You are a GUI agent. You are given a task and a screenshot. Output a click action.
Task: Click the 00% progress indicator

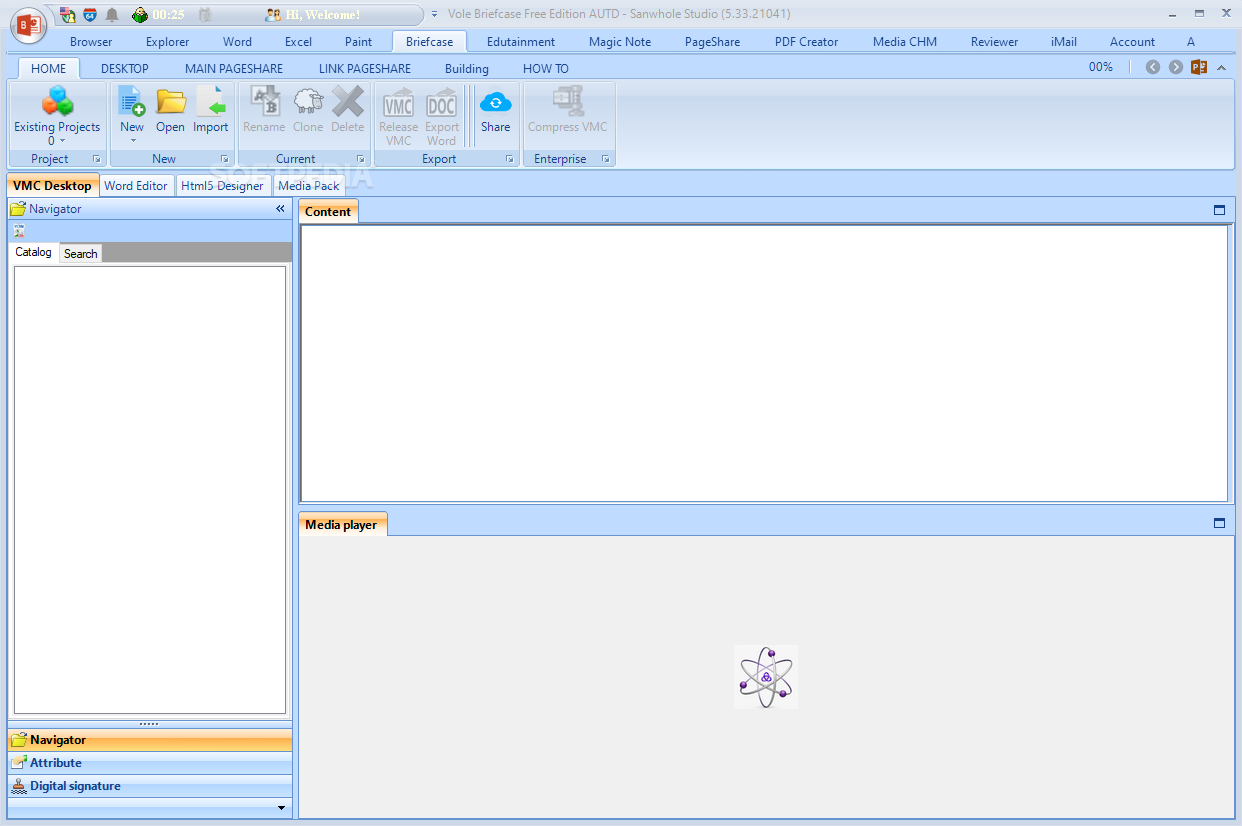click(x=1101, y=67)
